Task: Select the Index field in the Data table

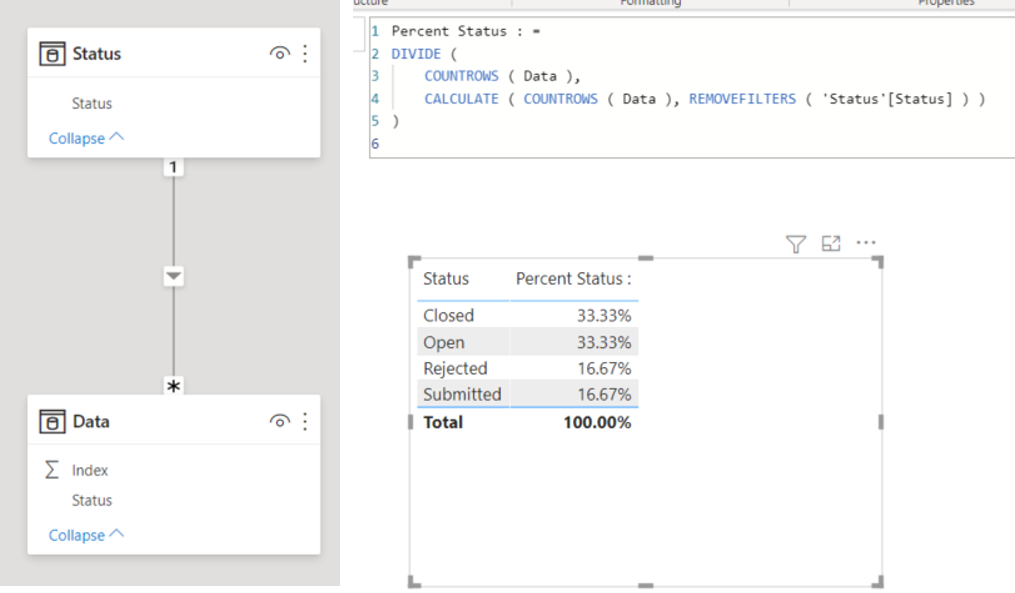Action: [89, 470]
